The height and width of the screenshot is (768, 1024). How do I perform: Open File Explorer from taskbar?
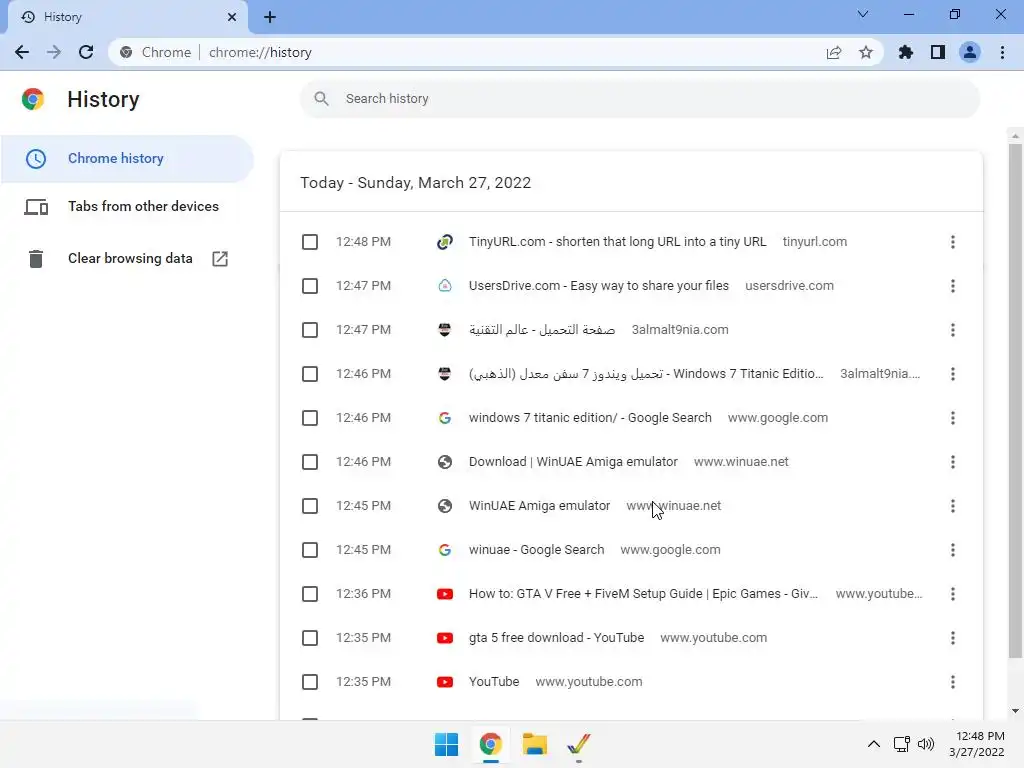(x=534, y=744)
